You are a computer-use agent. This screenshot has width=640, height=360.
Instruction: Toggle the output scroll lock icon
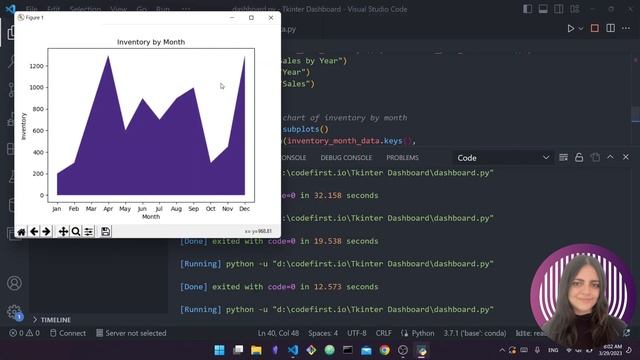point(579,158)
